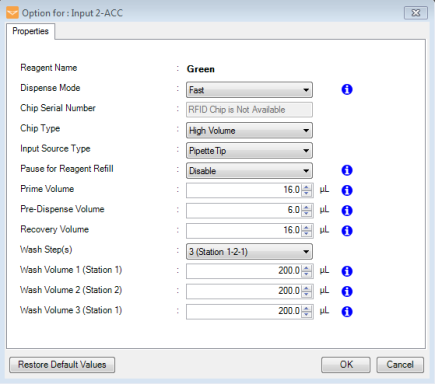The image size is (435, 384).
Task: Decrease Recovery Volume with down arrow
Action: 307,234
